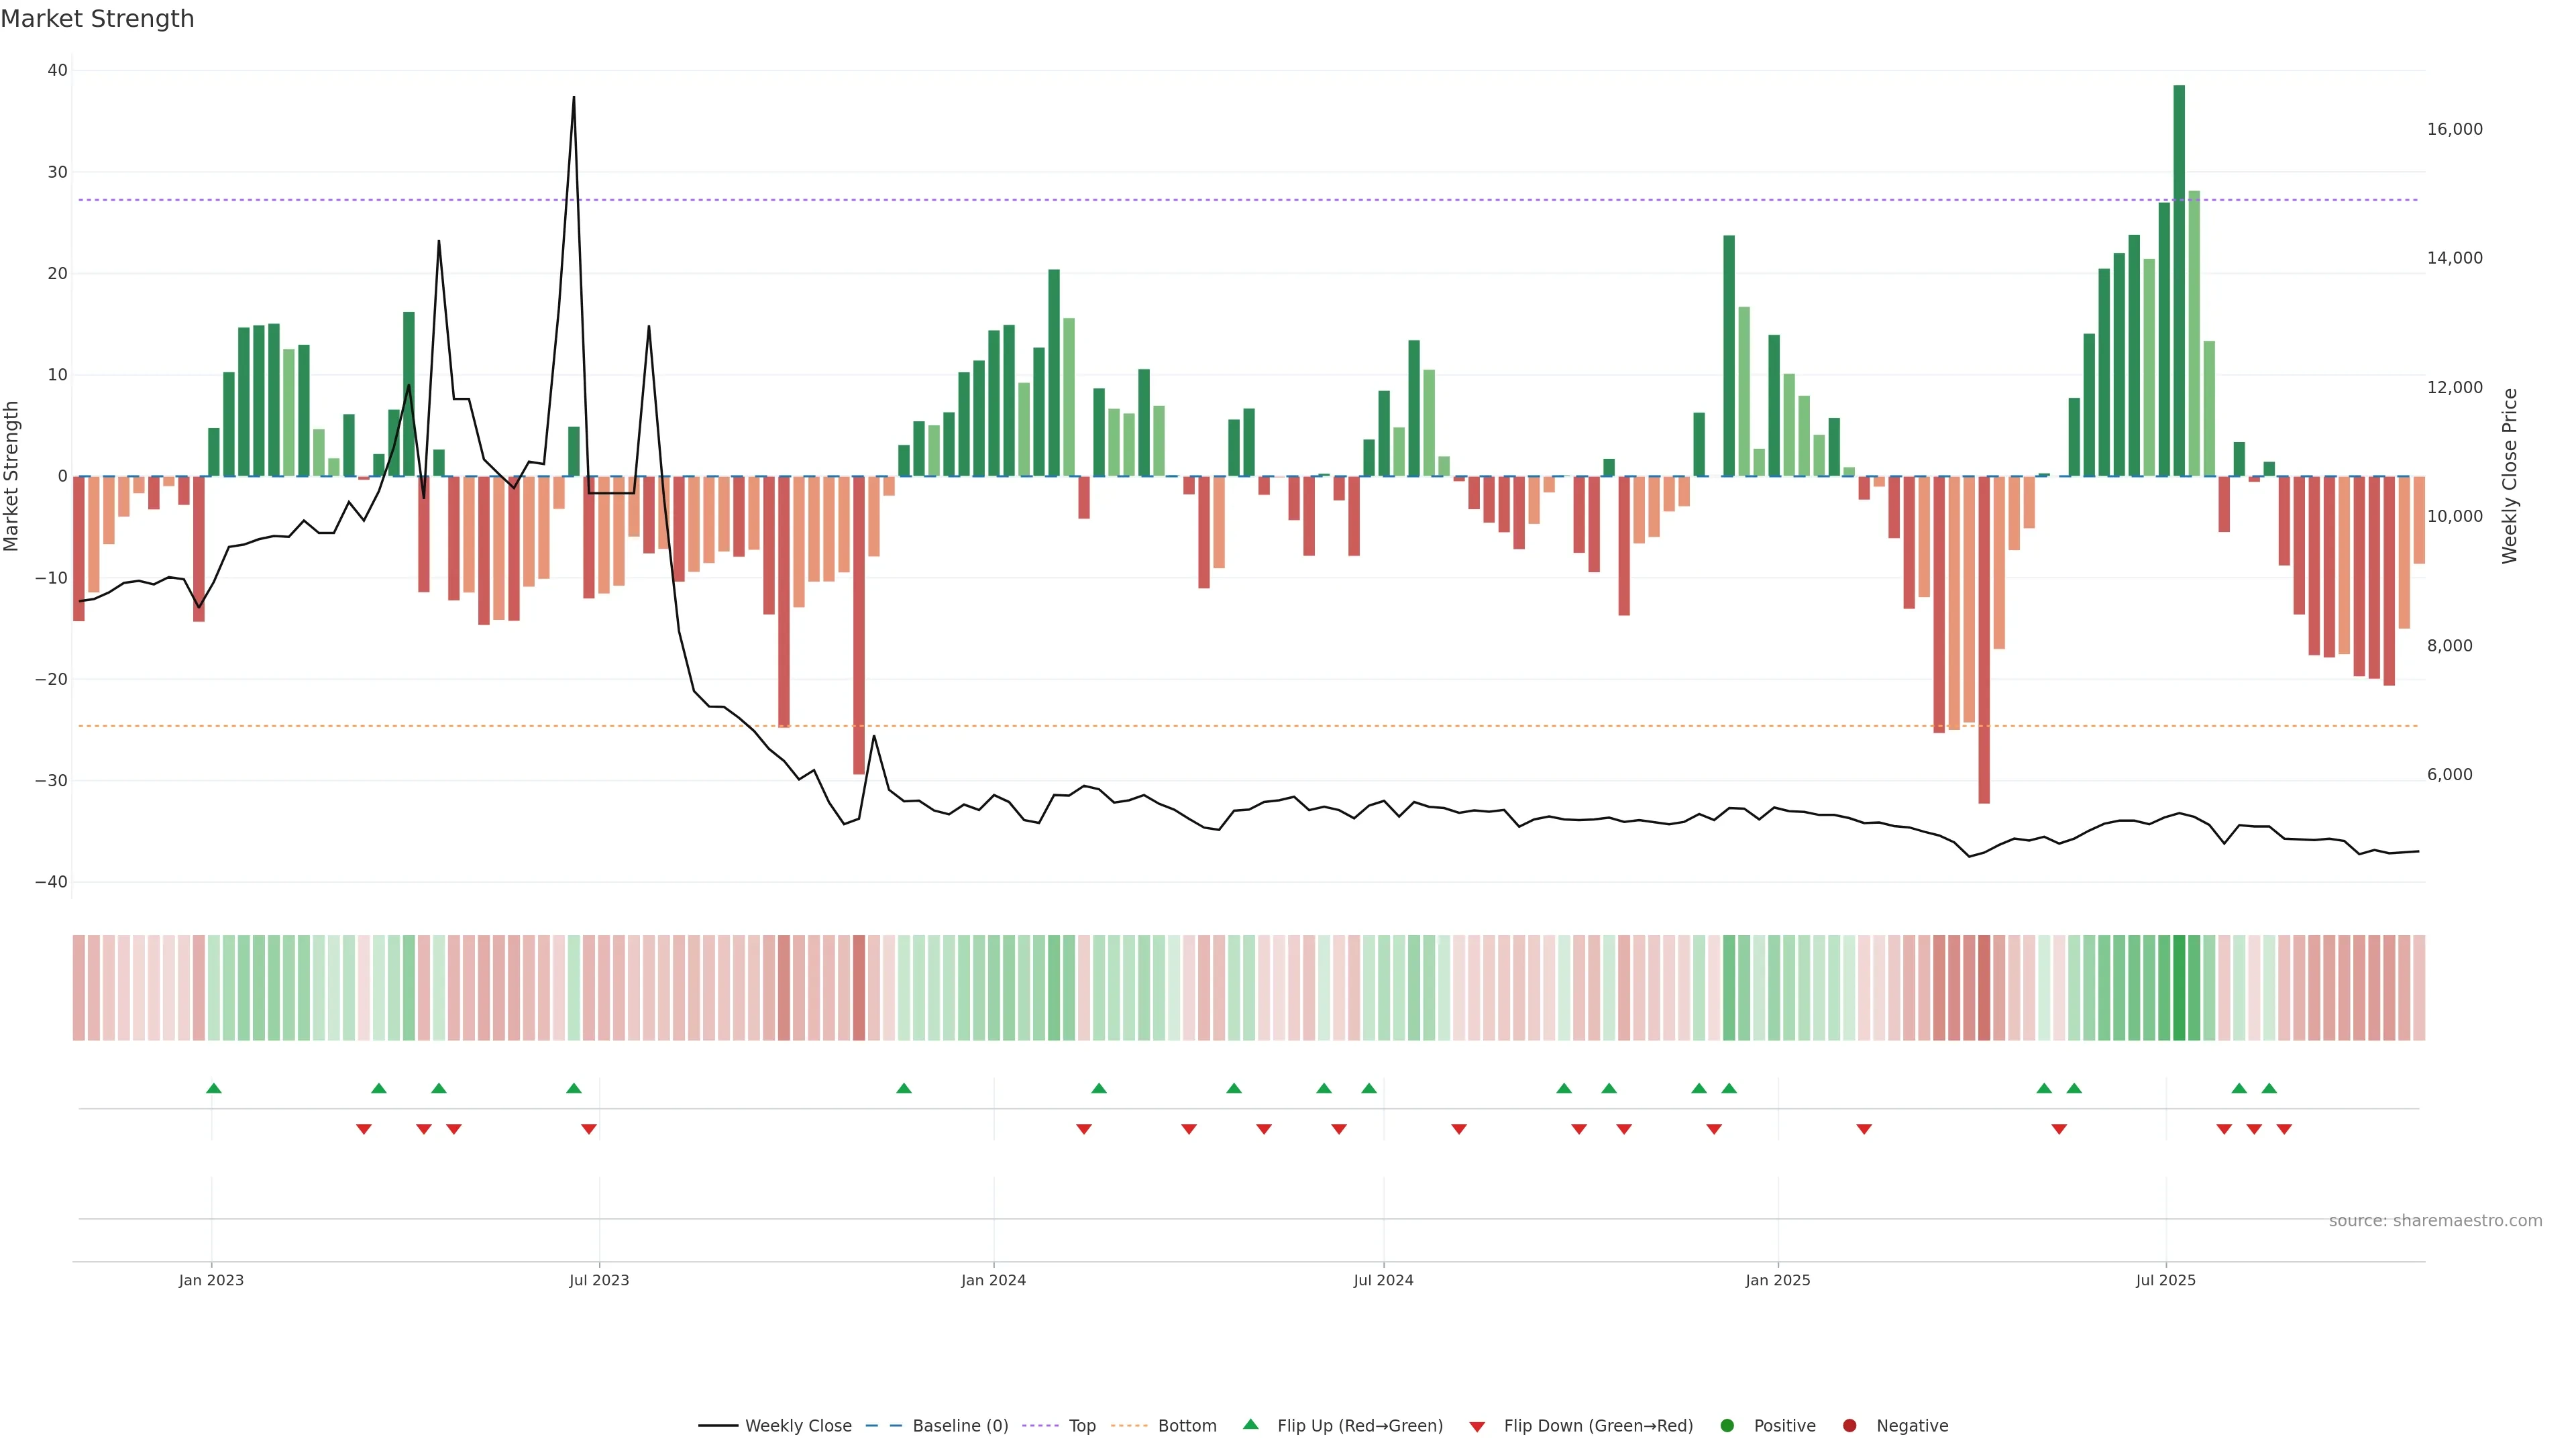2576x1449 pixels.
Task: Click the sharemaestro.com source text
Action: [2435, 1221]
